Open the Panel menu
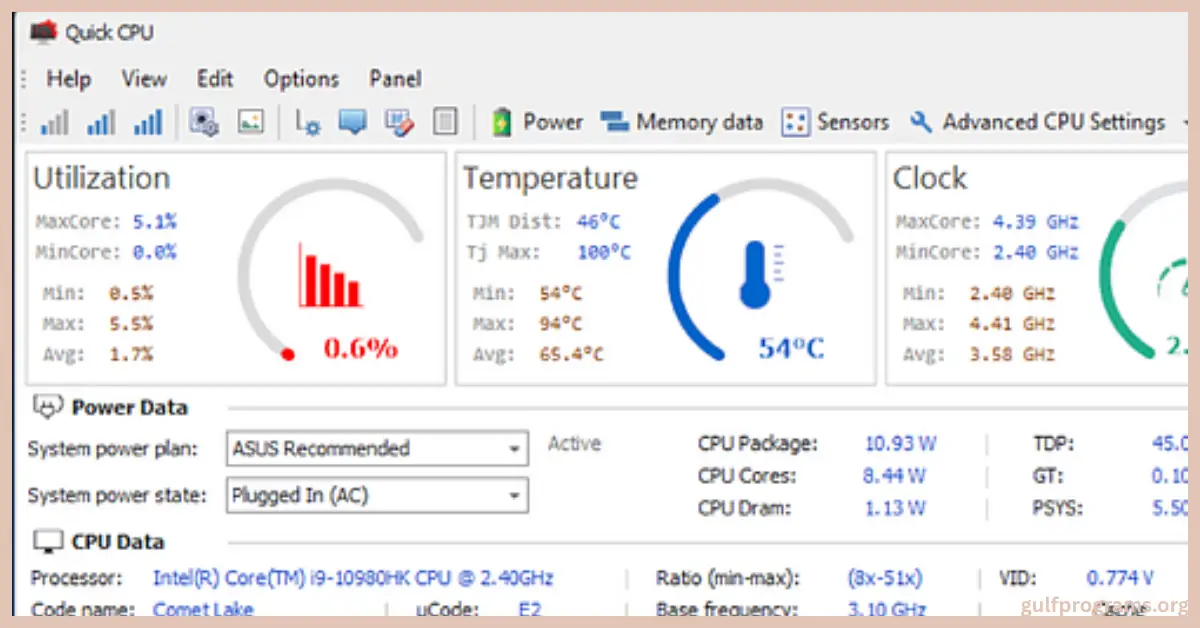Screen dimensions: 1200x628 pos(395,78)
